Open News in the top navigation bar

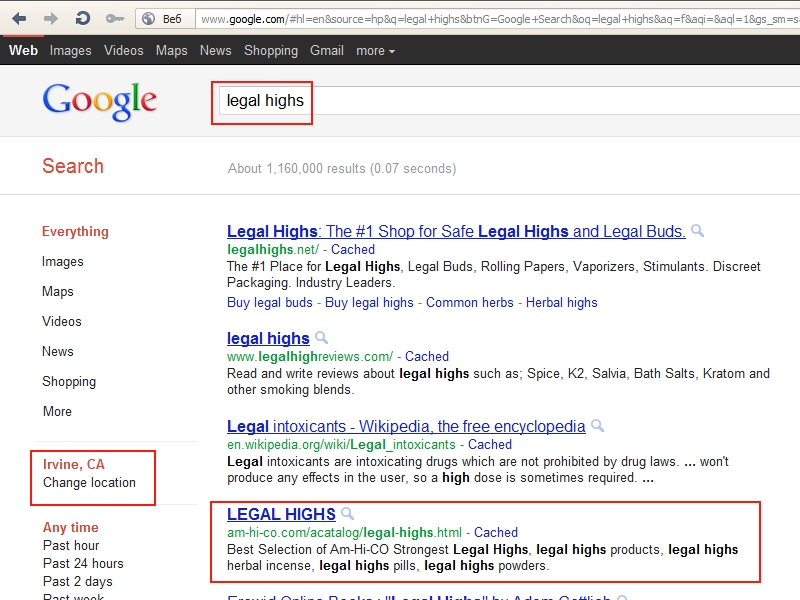click(215, 51)
